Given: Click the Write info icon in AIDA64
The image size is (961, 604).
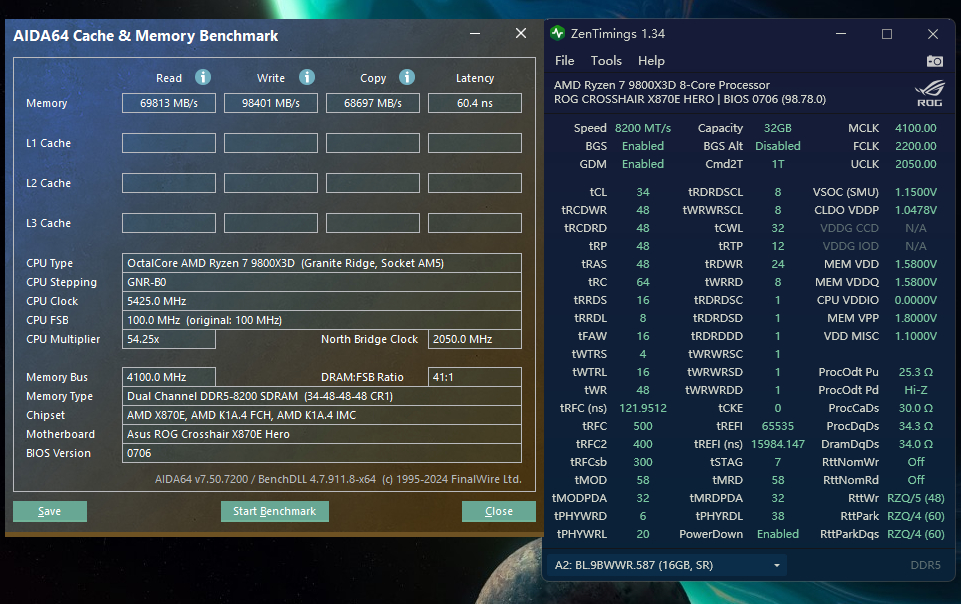Looking at the screenshot, I should click(307, 77).
